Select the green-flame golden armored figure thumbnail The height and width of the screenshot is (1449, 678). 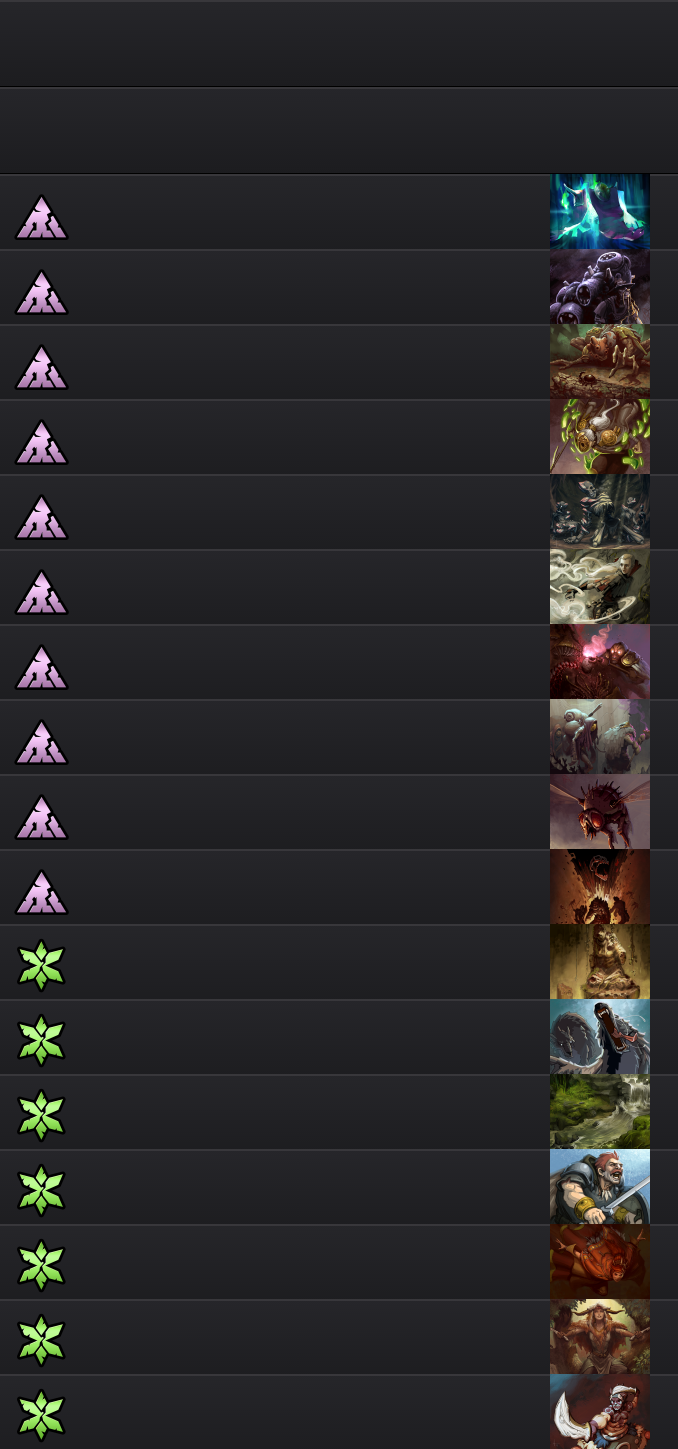pos(600,437)
